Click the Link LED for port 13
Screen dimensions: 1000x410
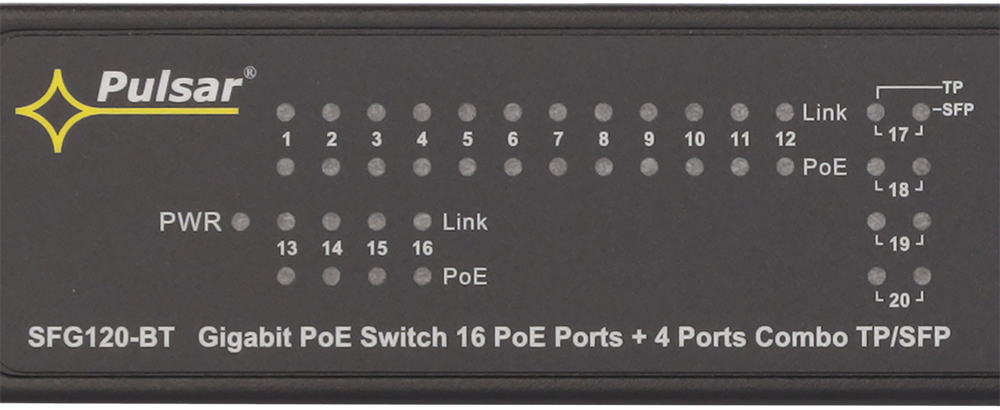tap(286, 222)
